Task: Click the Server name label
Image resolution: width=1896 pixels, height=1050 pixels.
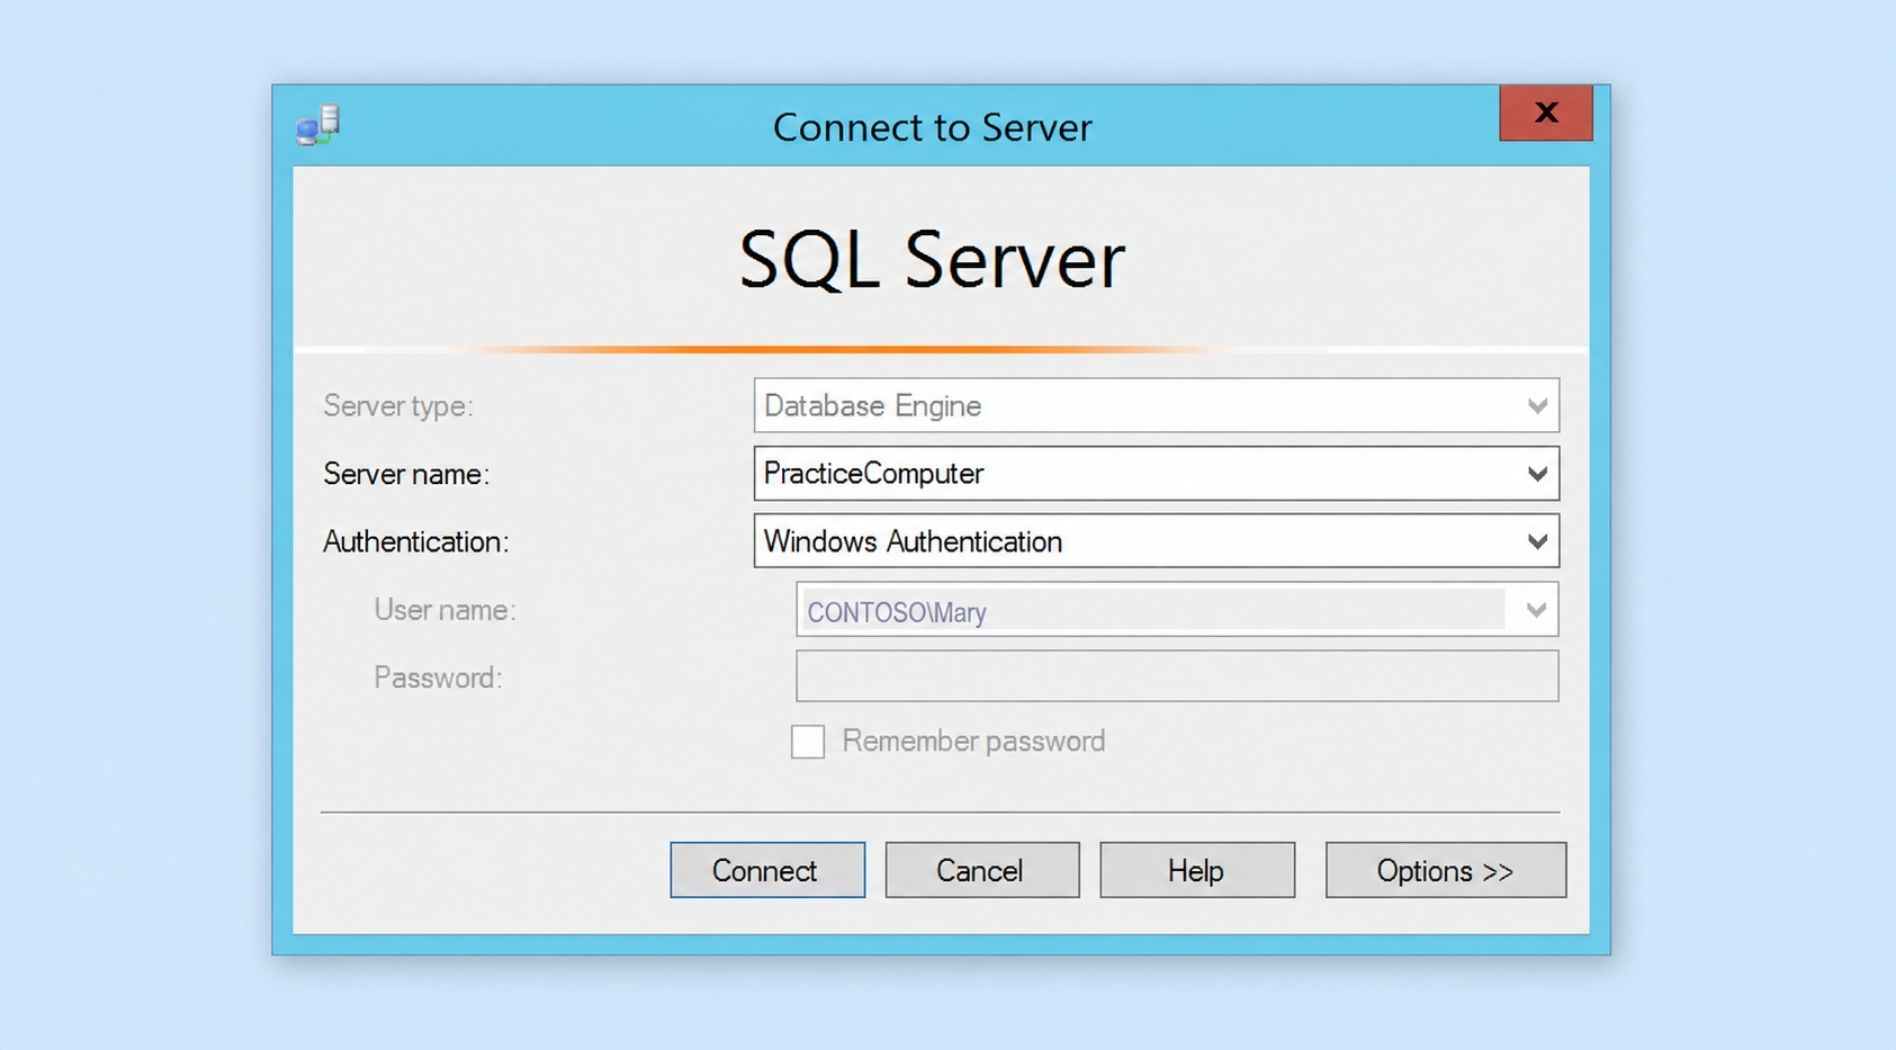Action: point(406,474)
